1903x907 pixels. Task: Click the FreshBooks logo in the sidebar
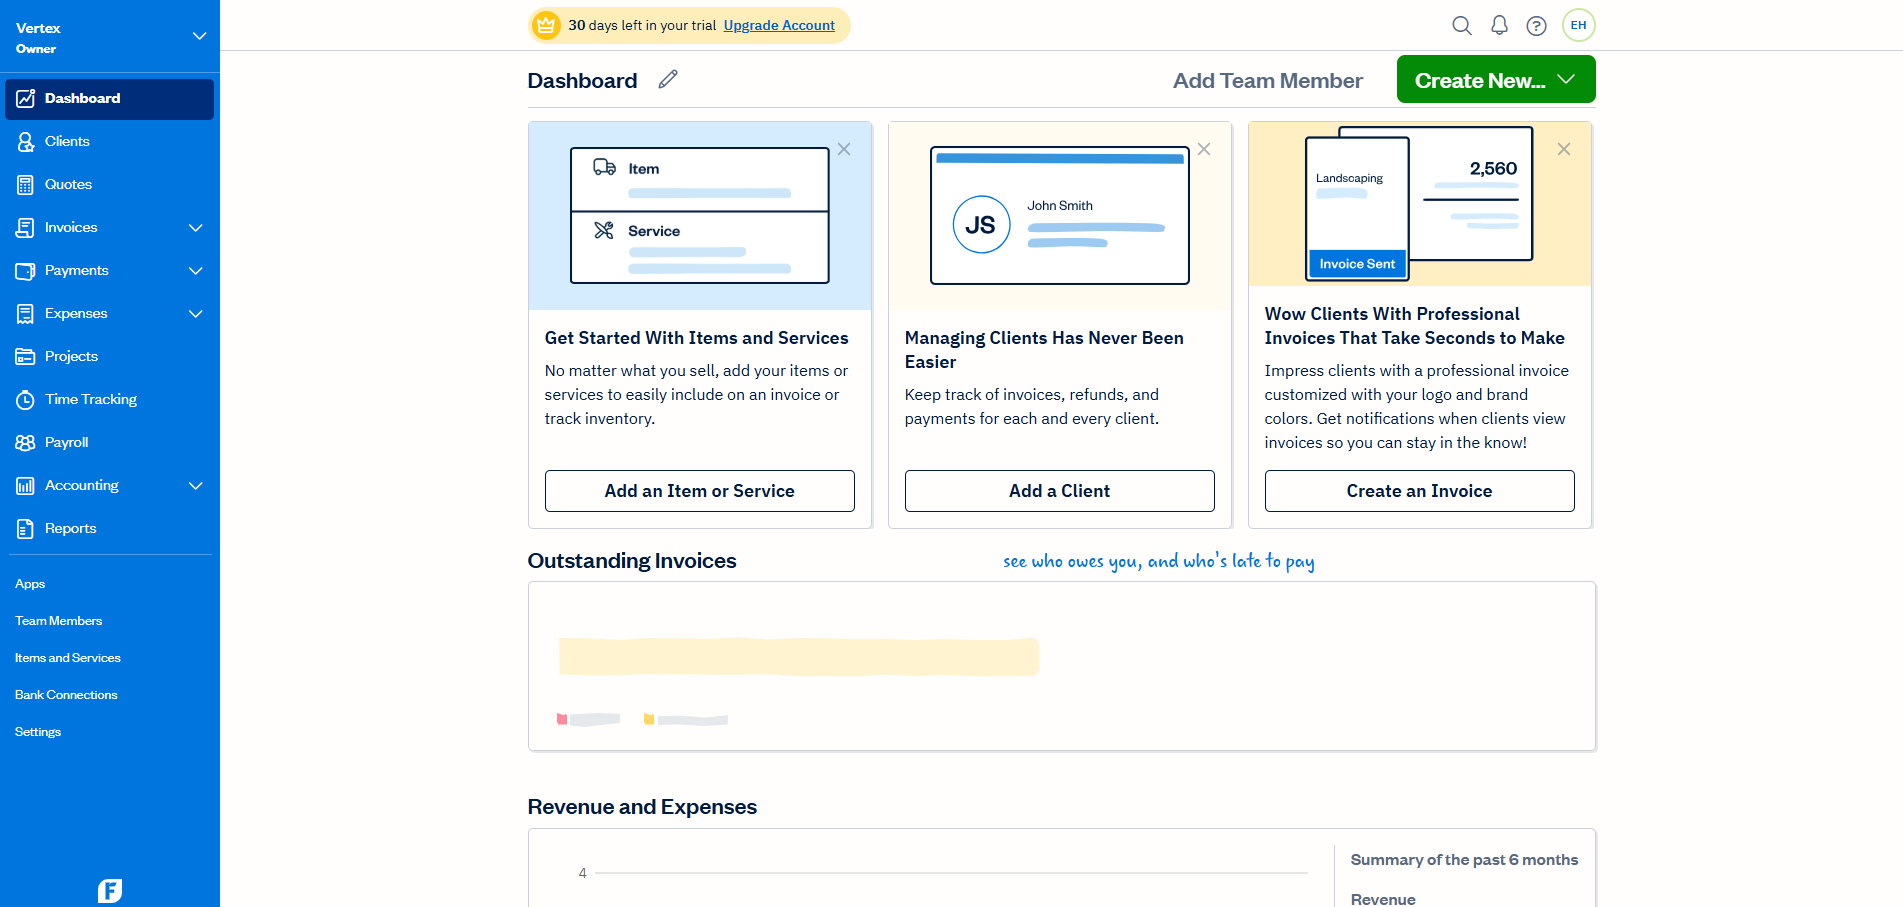pyautogui.click(x=110, y=890)
